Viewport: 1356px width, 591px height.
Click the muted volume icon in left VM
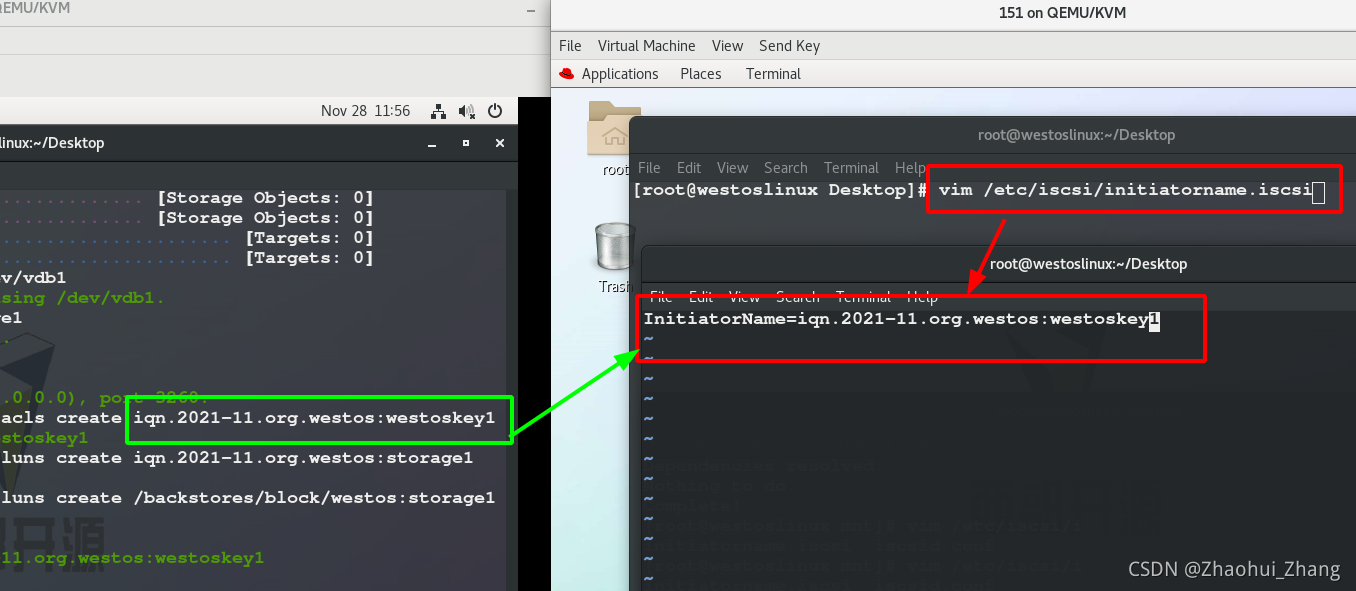click(466, 111)
